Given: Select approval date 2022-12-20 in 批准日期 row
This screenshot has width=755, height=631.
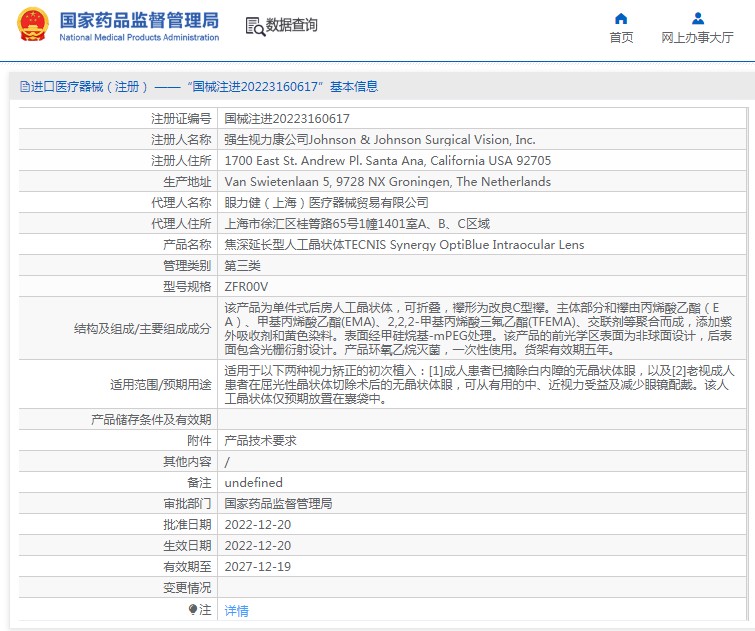Looking at the screenshot, I should (x=258, y=525).
